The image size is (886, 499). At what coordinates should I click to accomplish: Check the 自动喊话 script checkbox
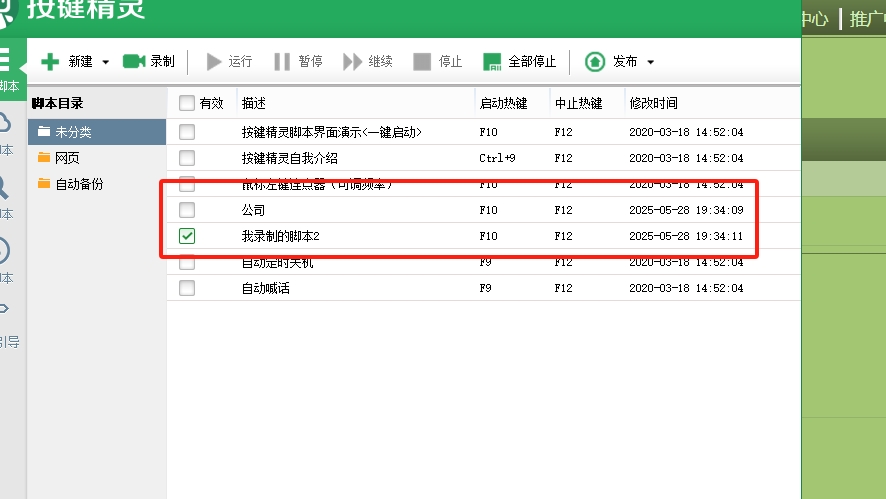tap(187, 288)
